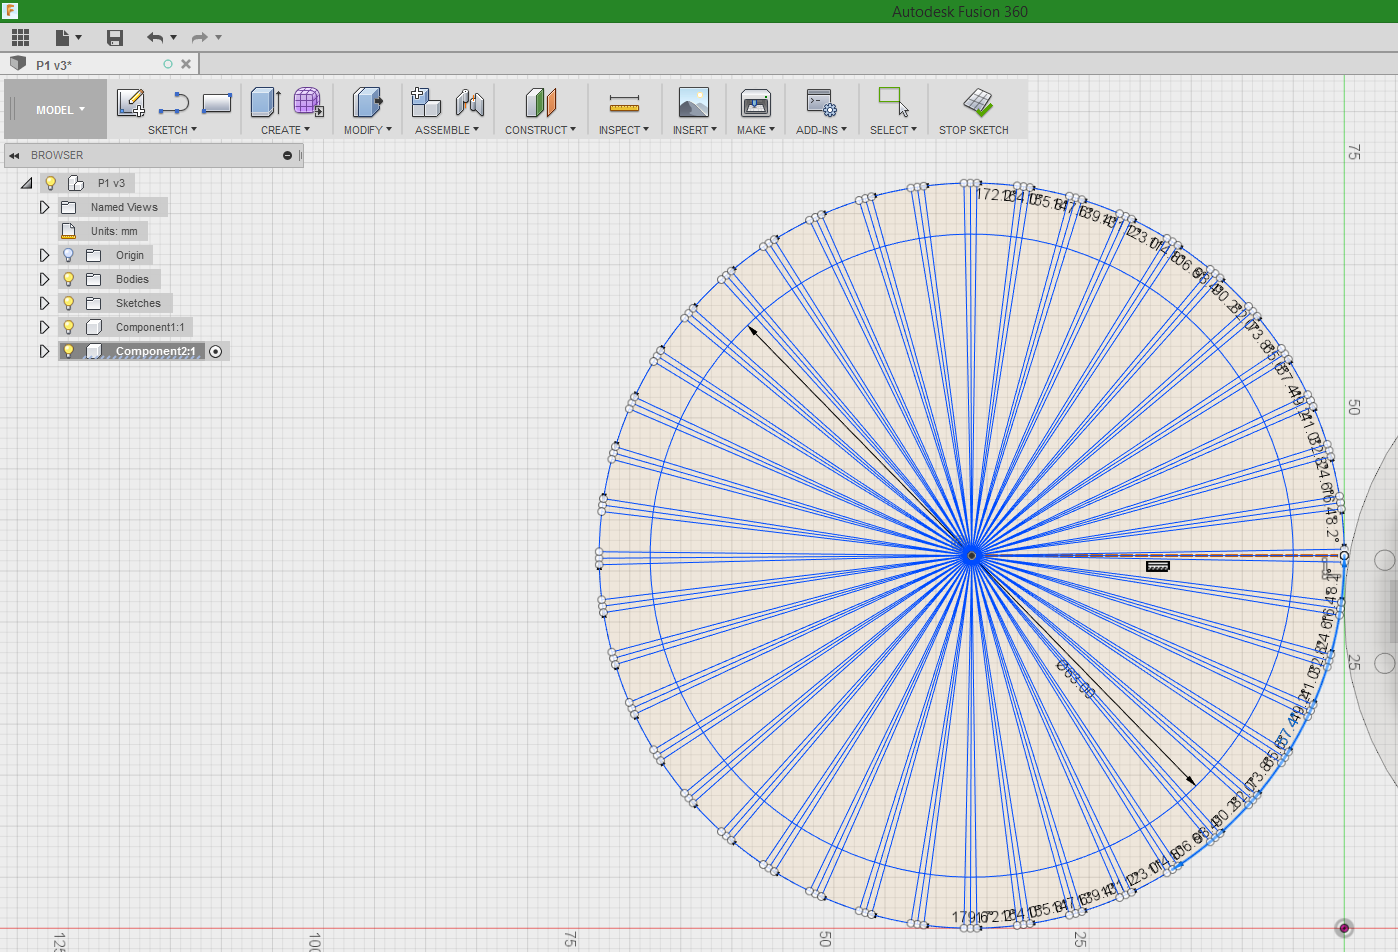Screen dimensions: 1398x952
Task: Expand the Named Views folder
Action: coord(44,207)
